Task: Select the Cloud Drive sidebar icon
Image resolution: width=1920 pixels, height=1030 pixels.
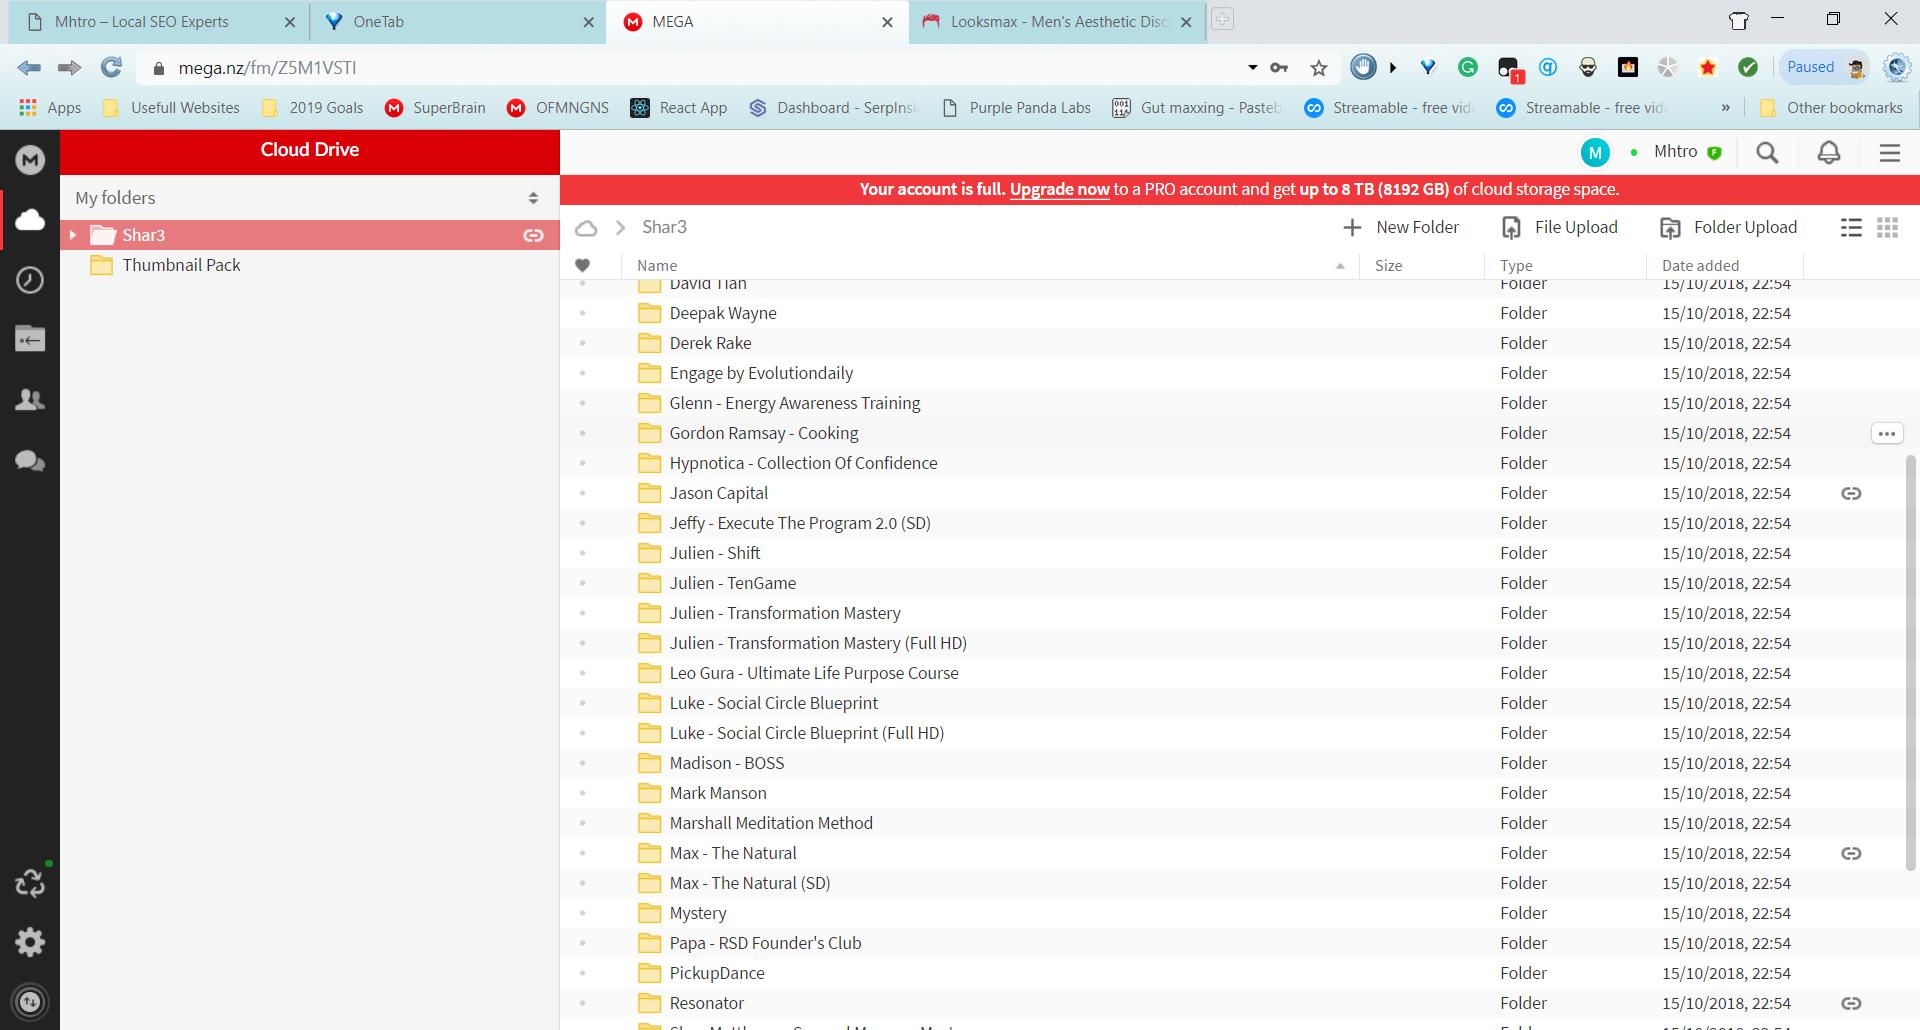Action: coord(30,220)
